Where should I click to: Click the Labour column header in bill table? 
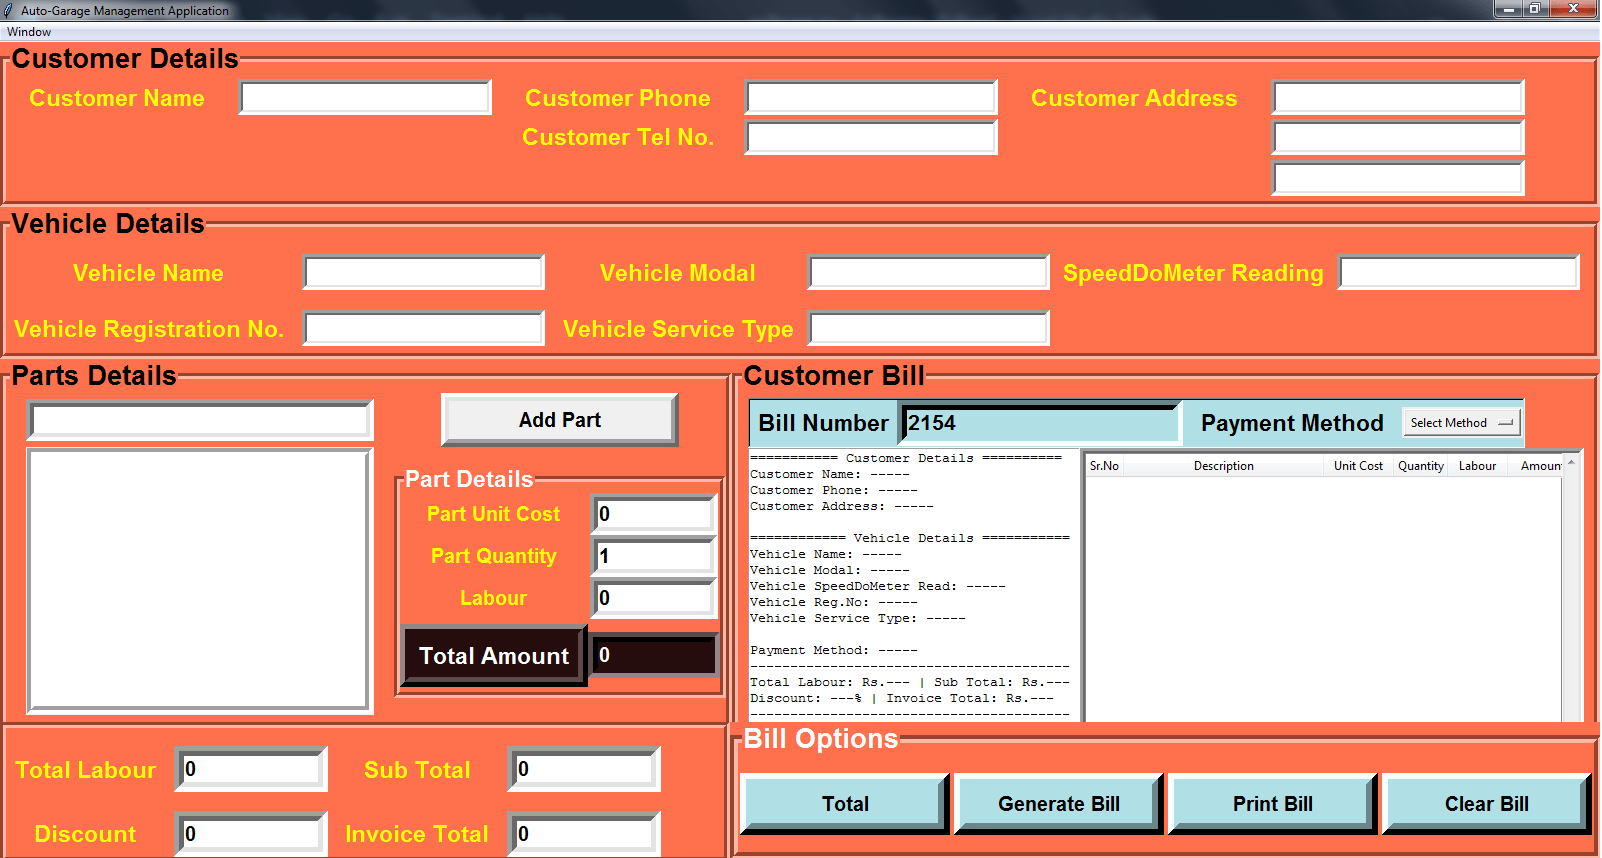(x=1477, y=466)
